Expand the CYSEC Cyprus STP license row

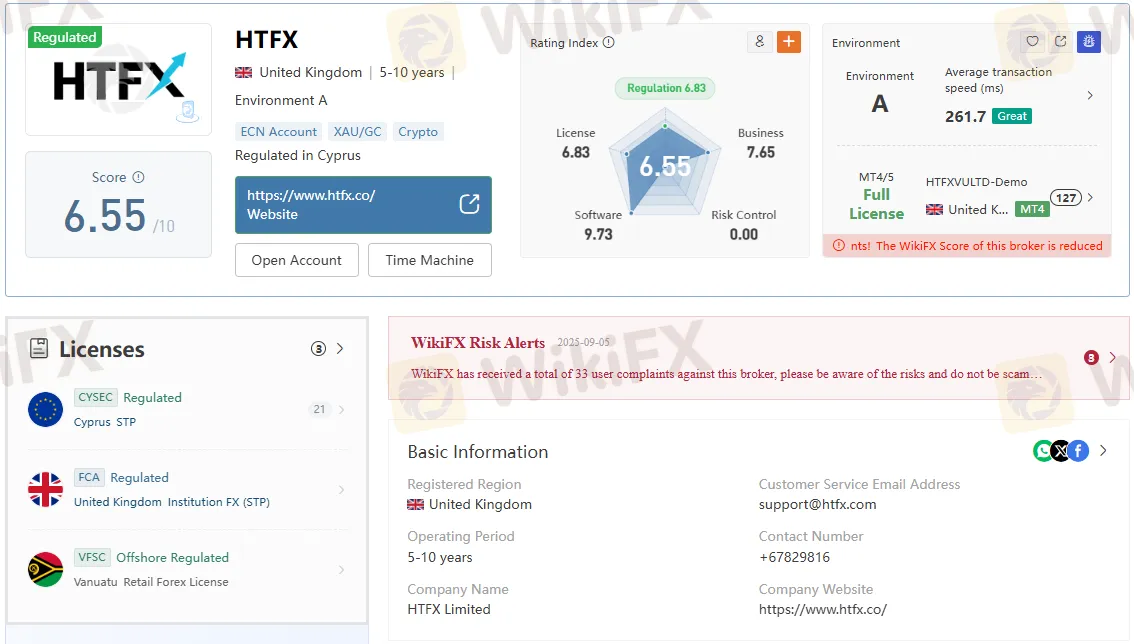pos(341,410)
